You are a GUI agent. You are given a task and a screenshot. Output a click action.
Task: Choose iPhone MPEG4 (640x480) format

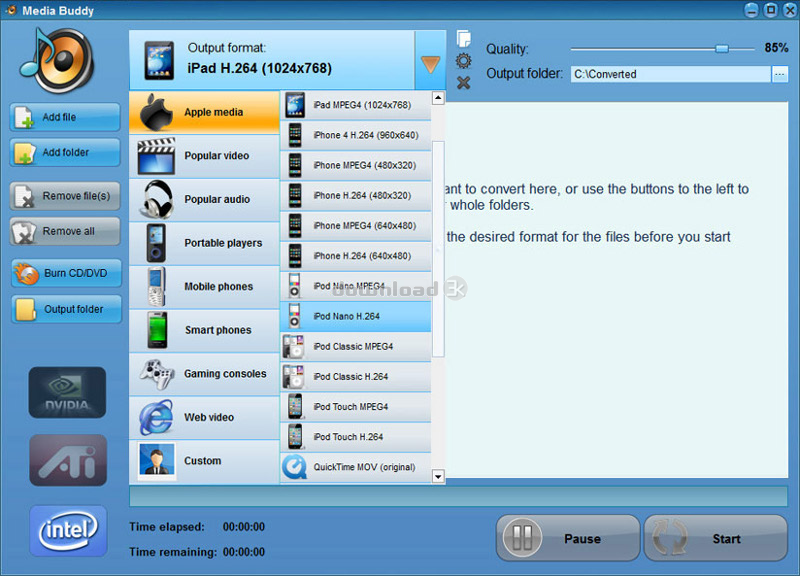coord(356,226)
